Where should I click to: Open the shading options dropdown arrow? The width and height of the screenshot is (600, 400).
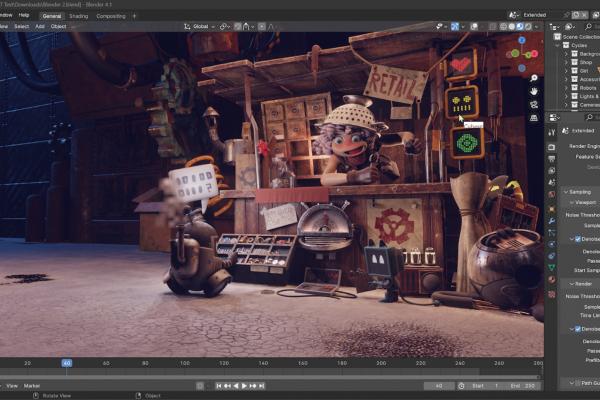[537, 26]
